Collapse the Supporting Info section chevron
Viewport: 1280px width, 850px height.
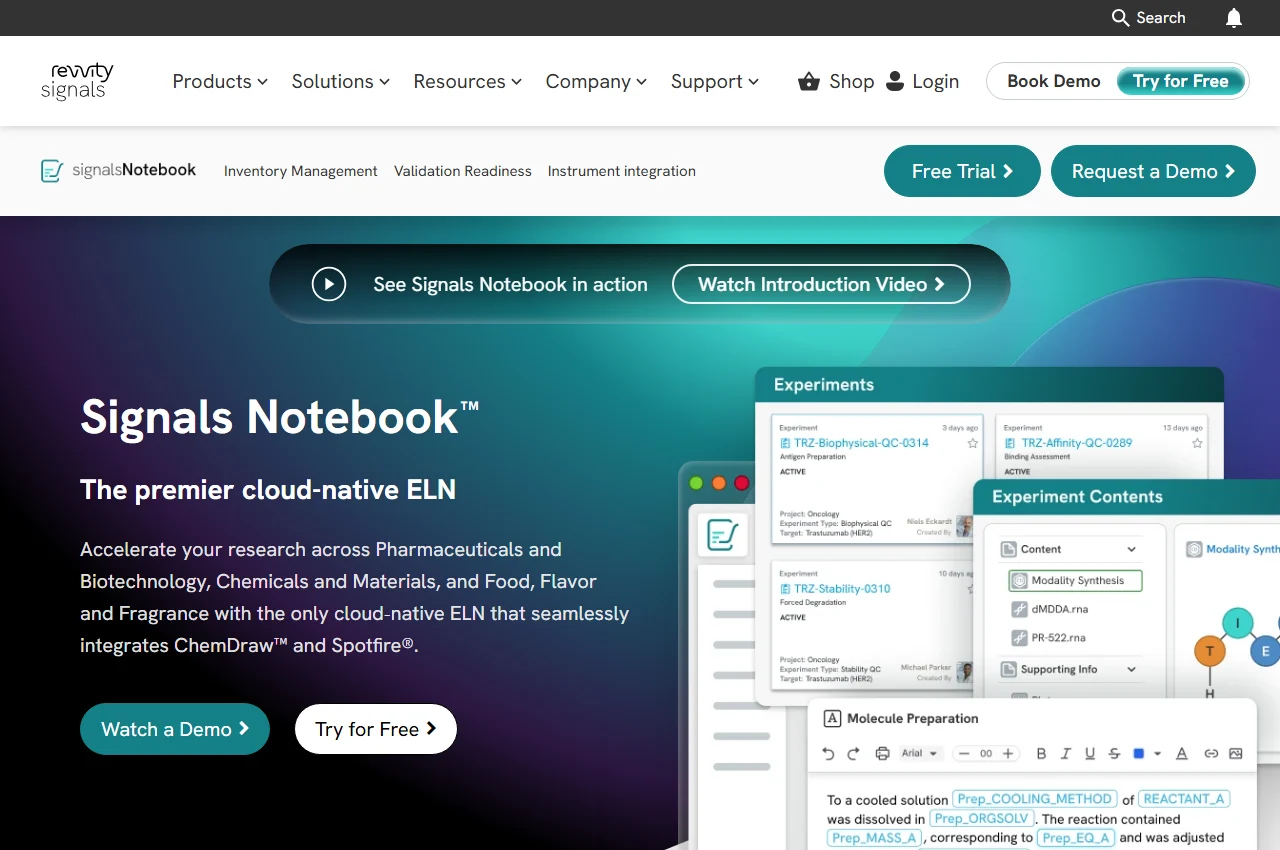pos(1132,669)
